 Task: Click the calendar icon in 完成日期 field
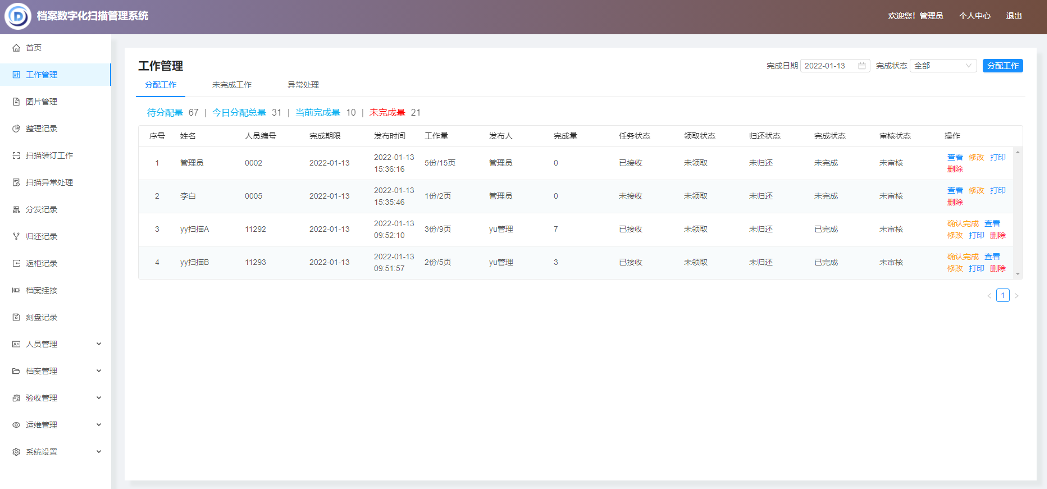[x=862, y=66]
